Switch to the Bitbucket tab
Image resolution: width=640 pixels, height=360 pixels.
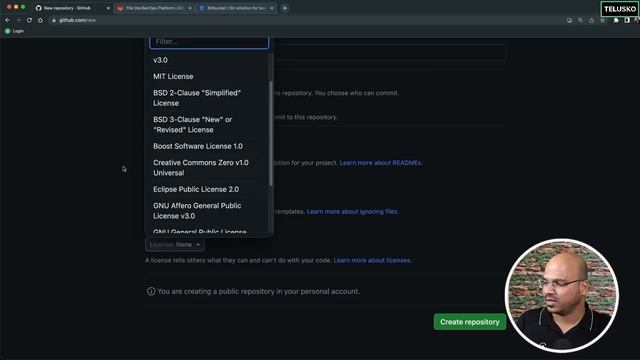tap(236, 8)
